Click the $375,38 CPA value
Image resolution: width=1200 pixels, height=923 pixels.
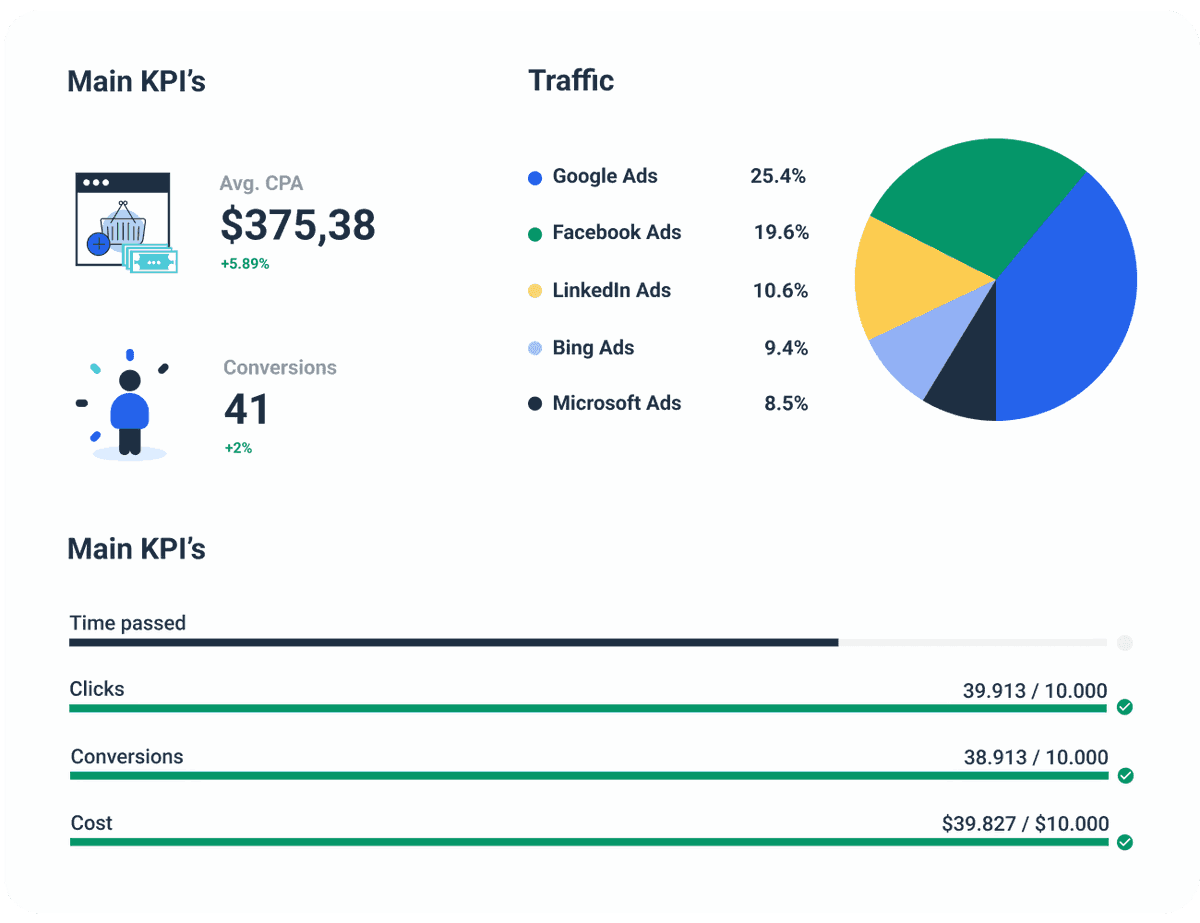(297, 225)
